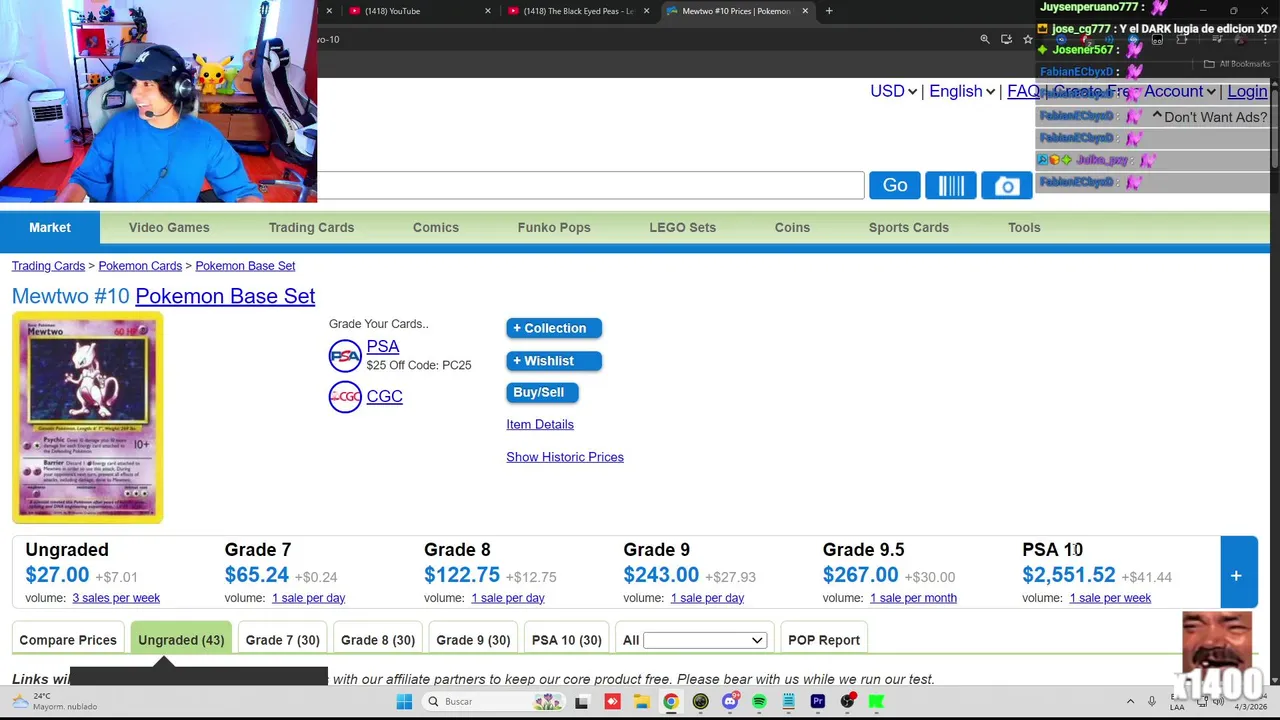This screenshot has height=720, width=1280.
Task: Click the Buy/Sell button
Action: pyautogui.click(x=542, y=393)
